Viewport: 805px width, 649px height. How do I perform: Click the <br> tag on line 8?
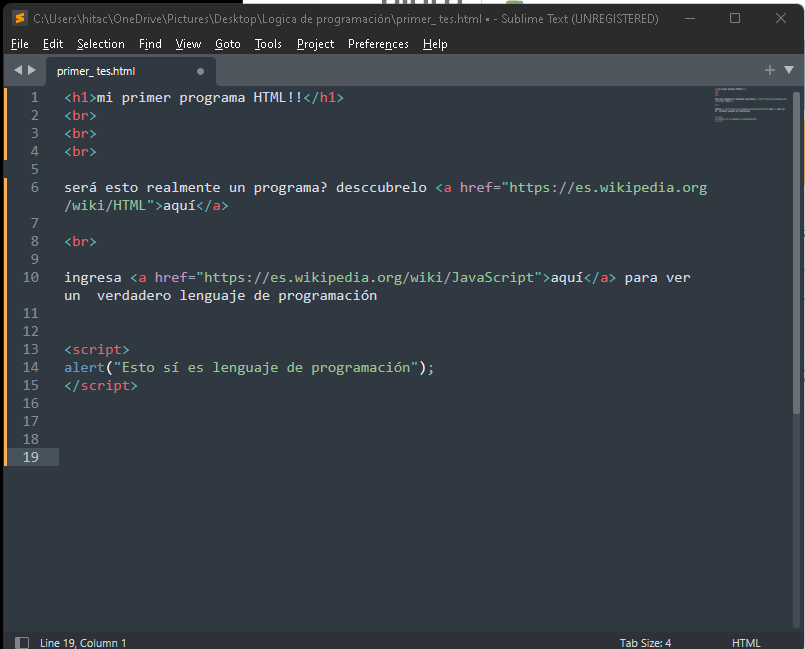[x=80, y=242]
